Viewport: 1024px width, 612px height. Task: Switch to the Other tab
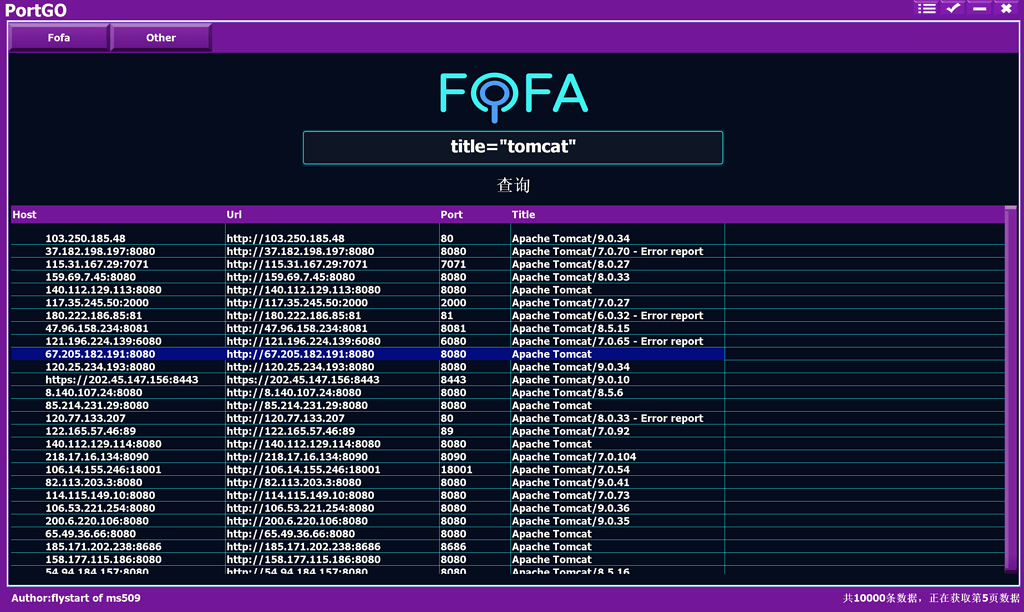[160, 38]
